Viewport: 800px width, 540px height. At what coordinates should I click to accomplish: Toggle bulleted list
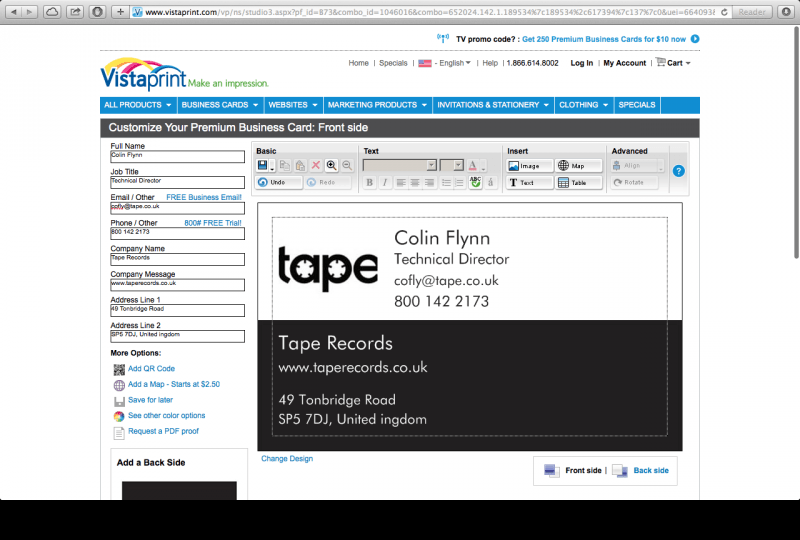[446, 182]
